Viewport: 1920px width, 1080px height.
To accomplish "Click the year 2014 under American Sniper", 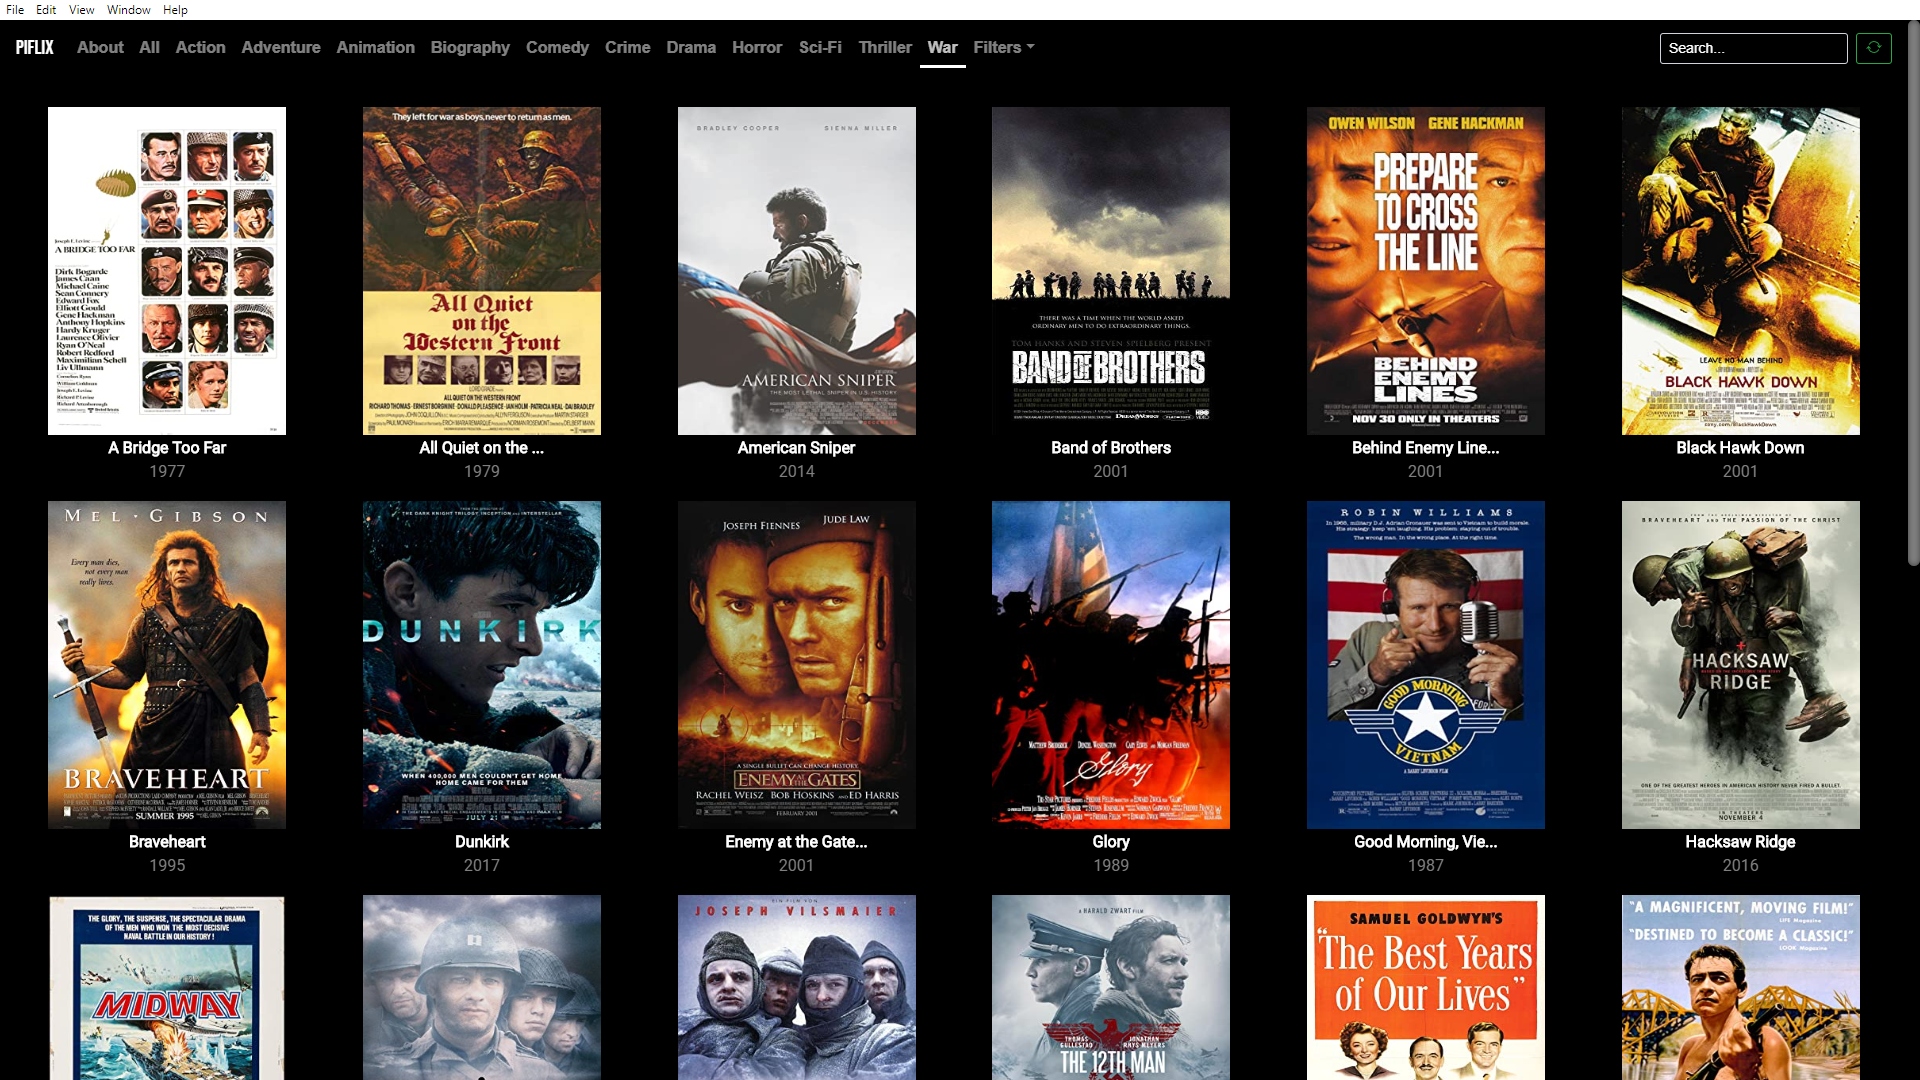I will pyautogui.click(x=796, y=471).
